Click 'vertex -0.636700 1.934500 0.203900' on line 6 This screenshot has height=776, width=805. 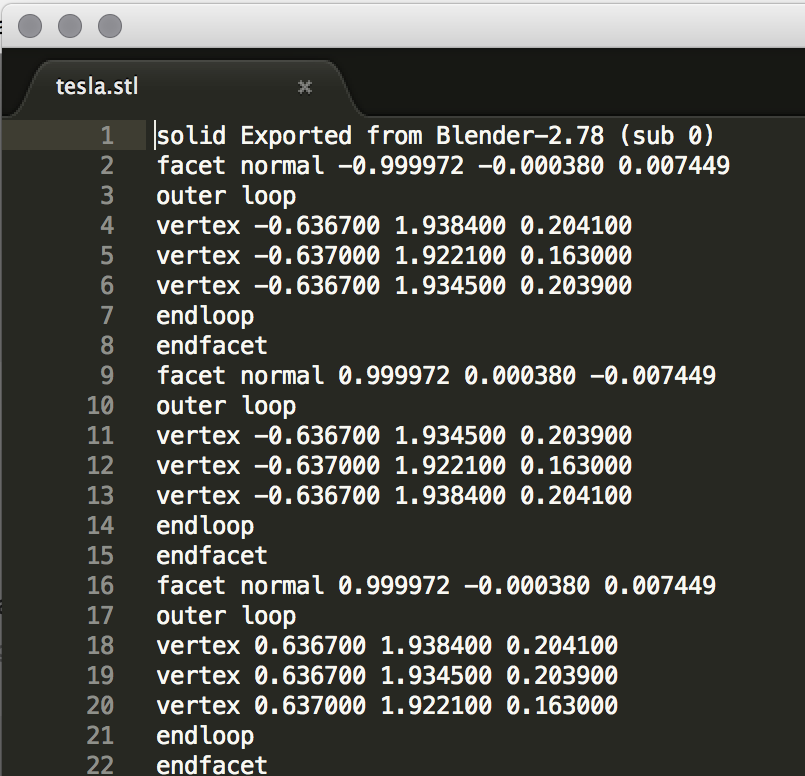tap(394, 286)
